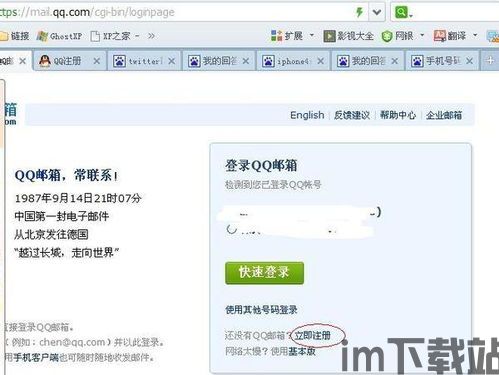This screenshot has height=375, width=499.
Task: Click the 翻译 translate icon
Action: click(440, 36)
